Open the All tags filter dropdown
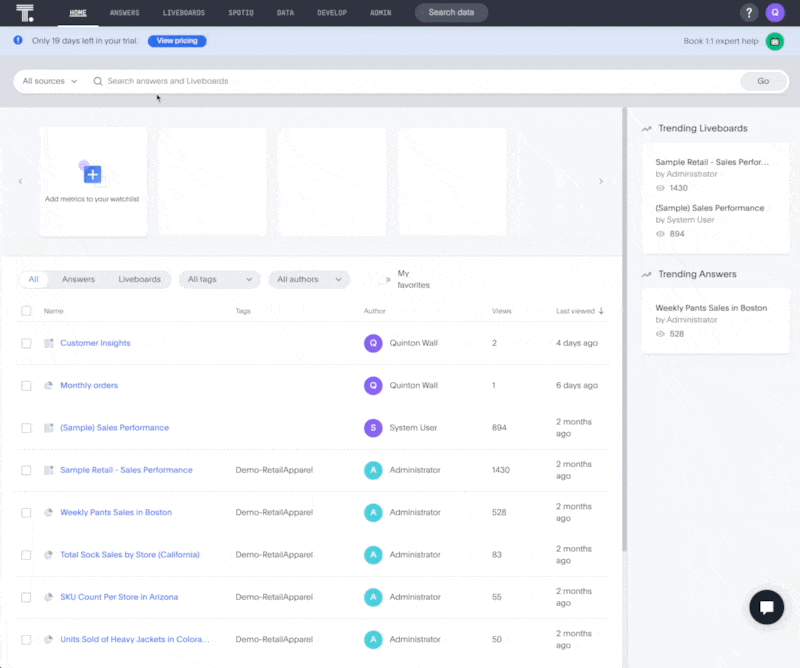800x668 pixels. (x=220, y=280)
